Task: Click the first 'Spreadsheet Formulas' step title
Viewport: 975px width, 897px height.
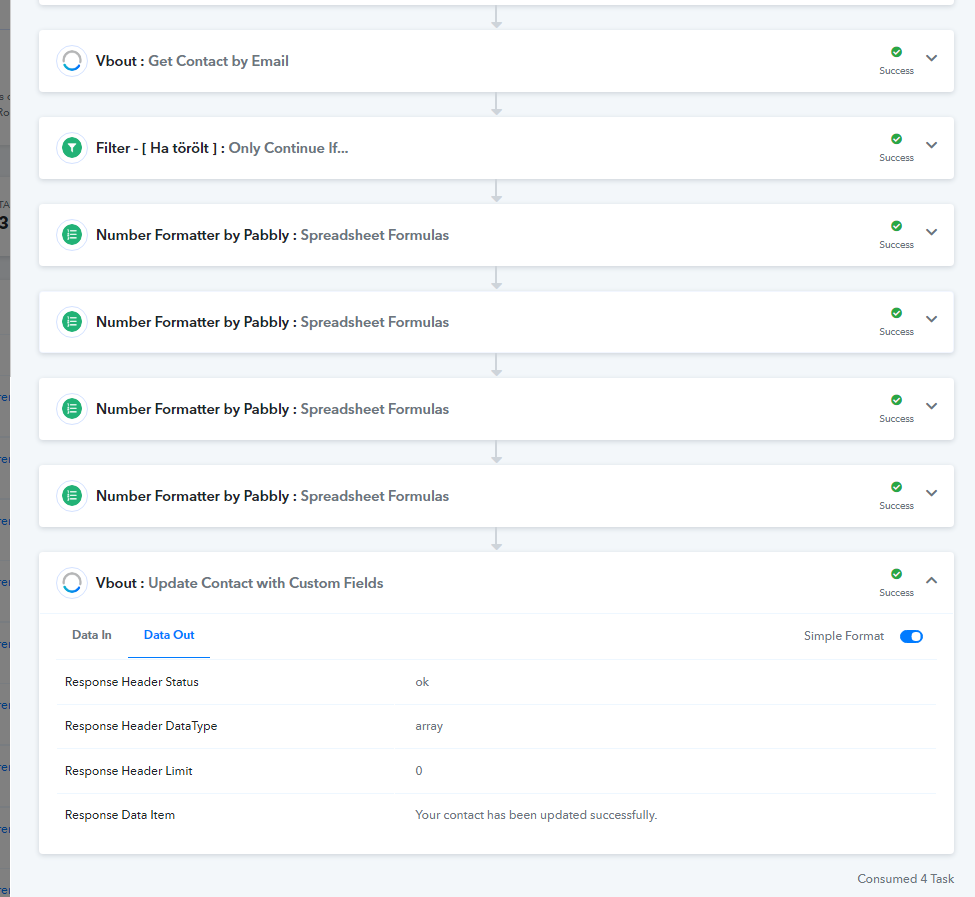Action: click(374, 235)
